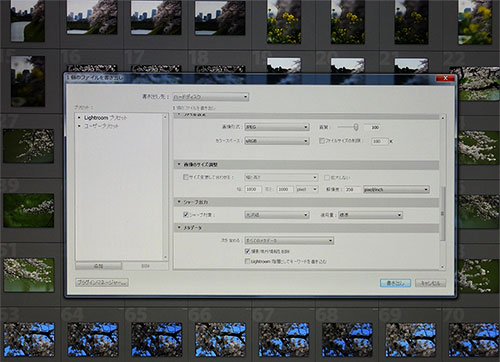
Task: Click the Add preset button
Action: click(x=98, y=266)
